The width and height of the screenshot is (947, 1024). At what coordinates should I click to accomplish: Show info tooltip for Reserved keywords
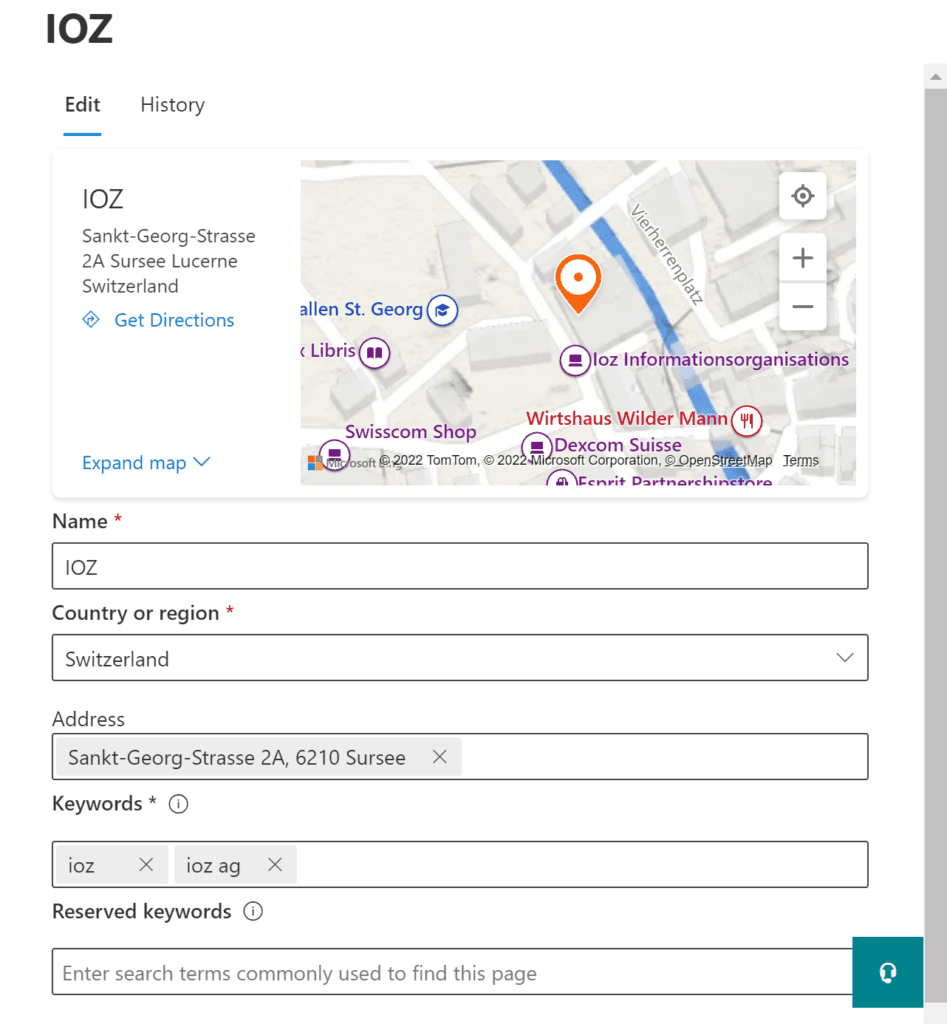(253, 911)
